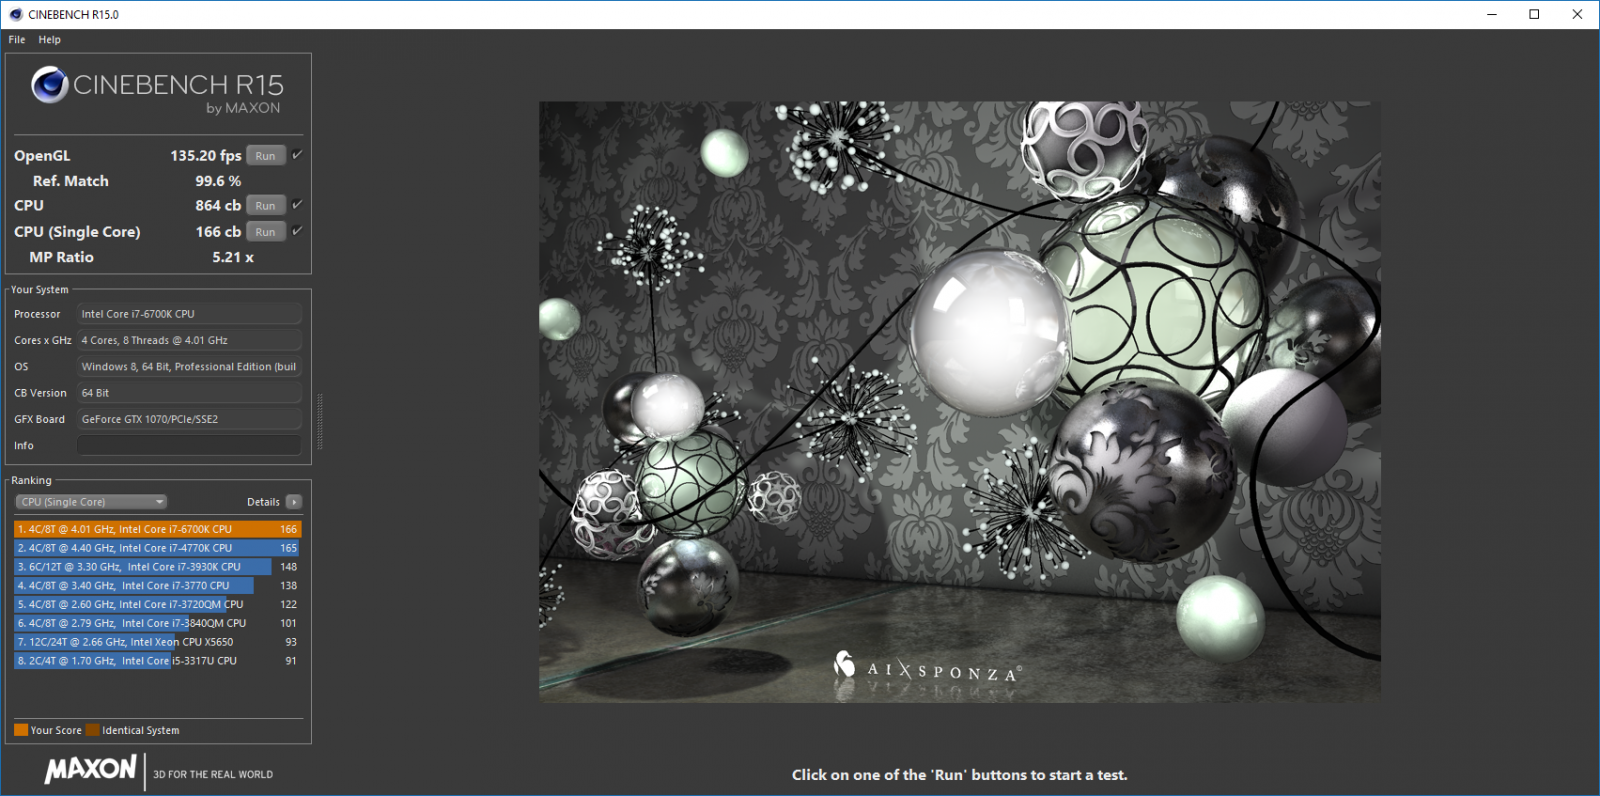
Task: Click the Your Score orange legend swatch
Action: pyautogui.click(x=21, y=730)
